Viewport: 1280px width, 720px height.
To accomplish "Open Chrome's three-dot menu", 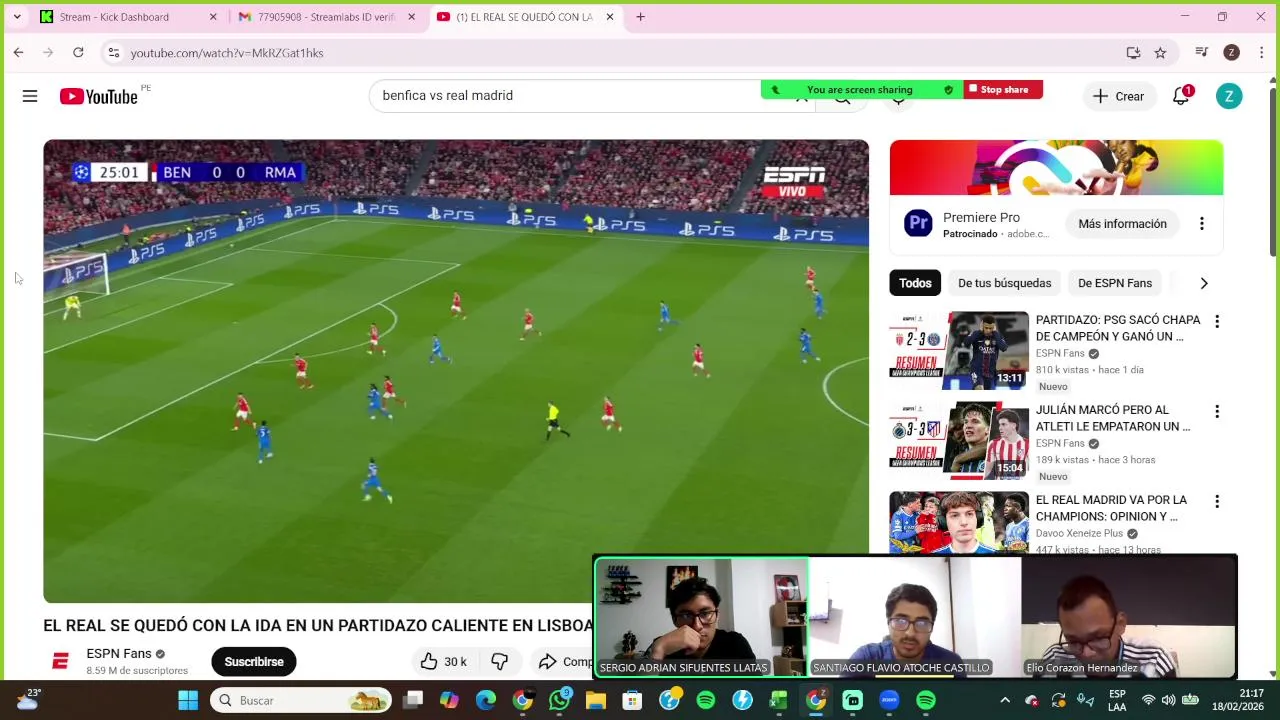I will [1261, 52].
